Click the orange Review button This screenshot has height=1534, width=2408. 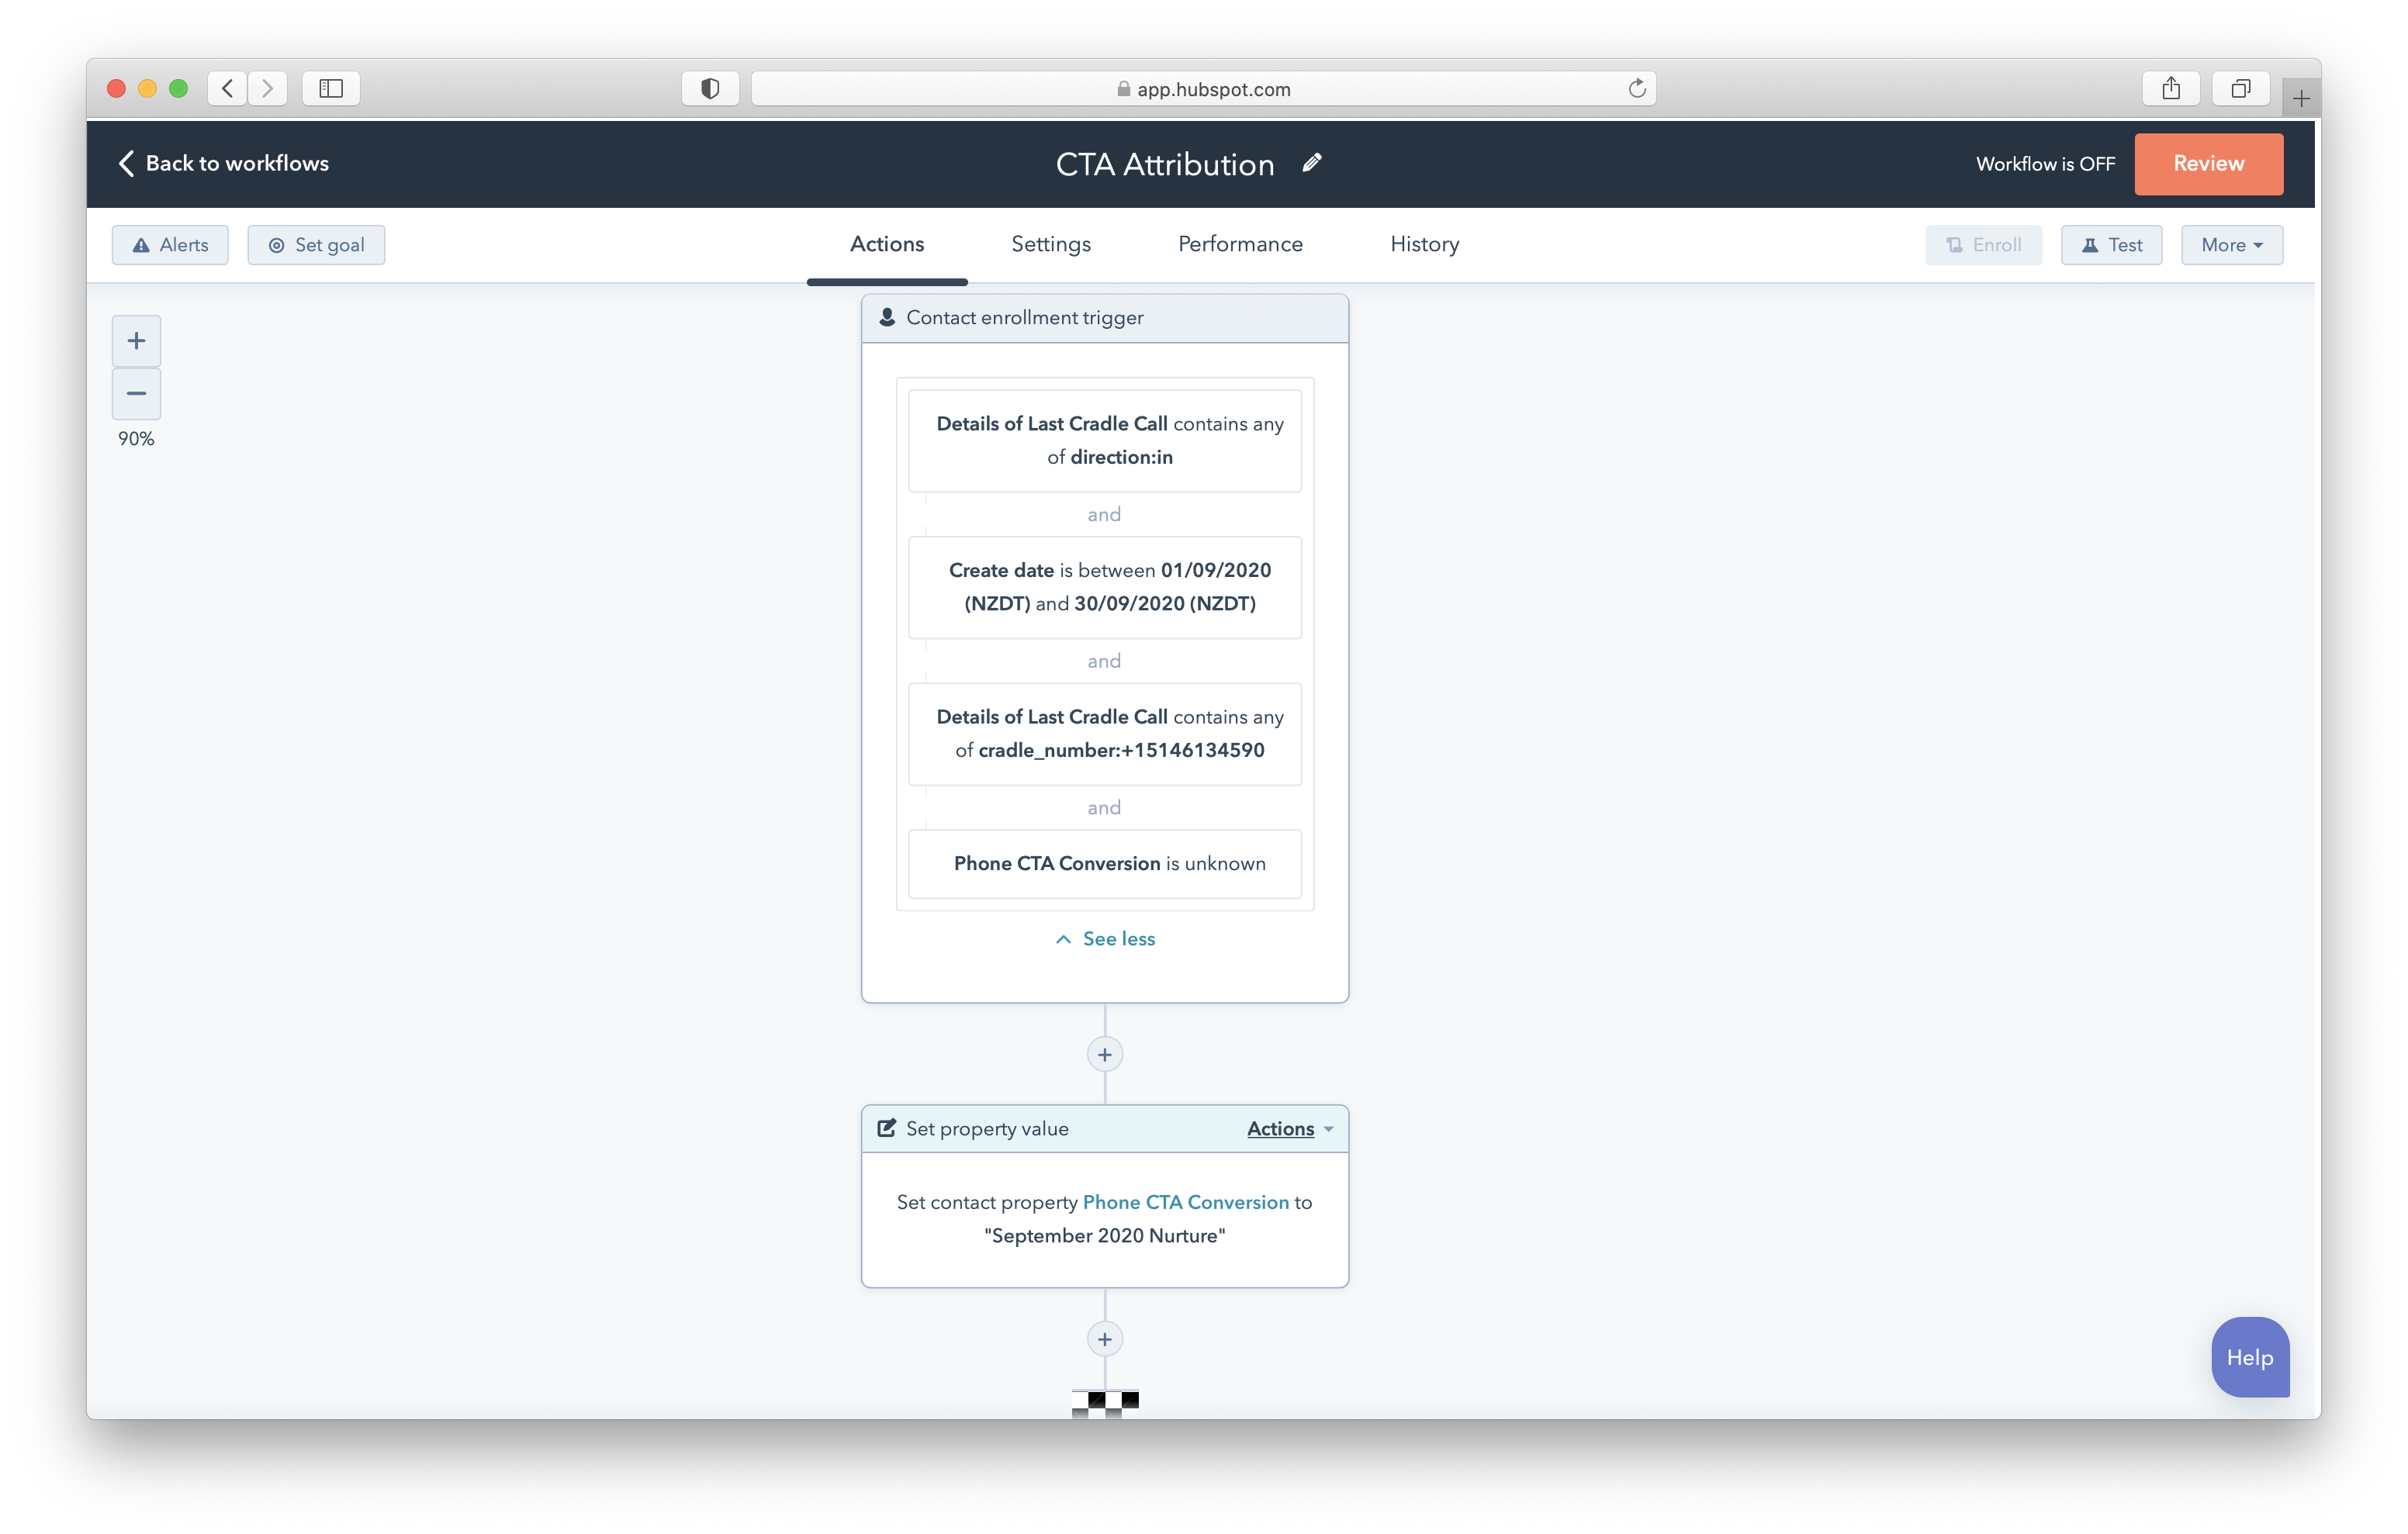click(2208, 163)
